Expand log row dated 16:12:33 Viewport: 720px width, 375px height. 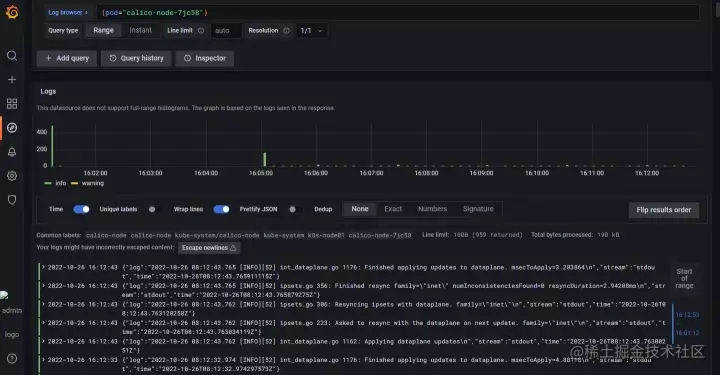click(44, 360)
